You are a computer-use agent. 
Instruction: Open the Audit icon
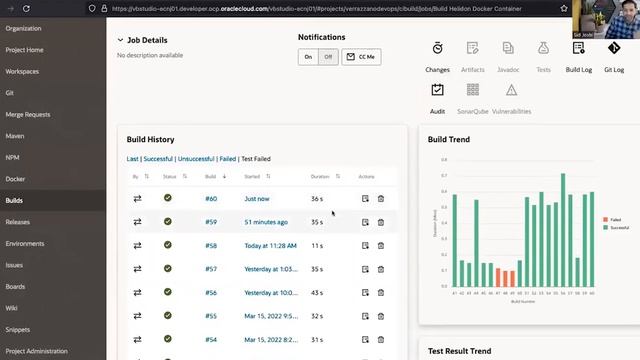coord(437,90)
